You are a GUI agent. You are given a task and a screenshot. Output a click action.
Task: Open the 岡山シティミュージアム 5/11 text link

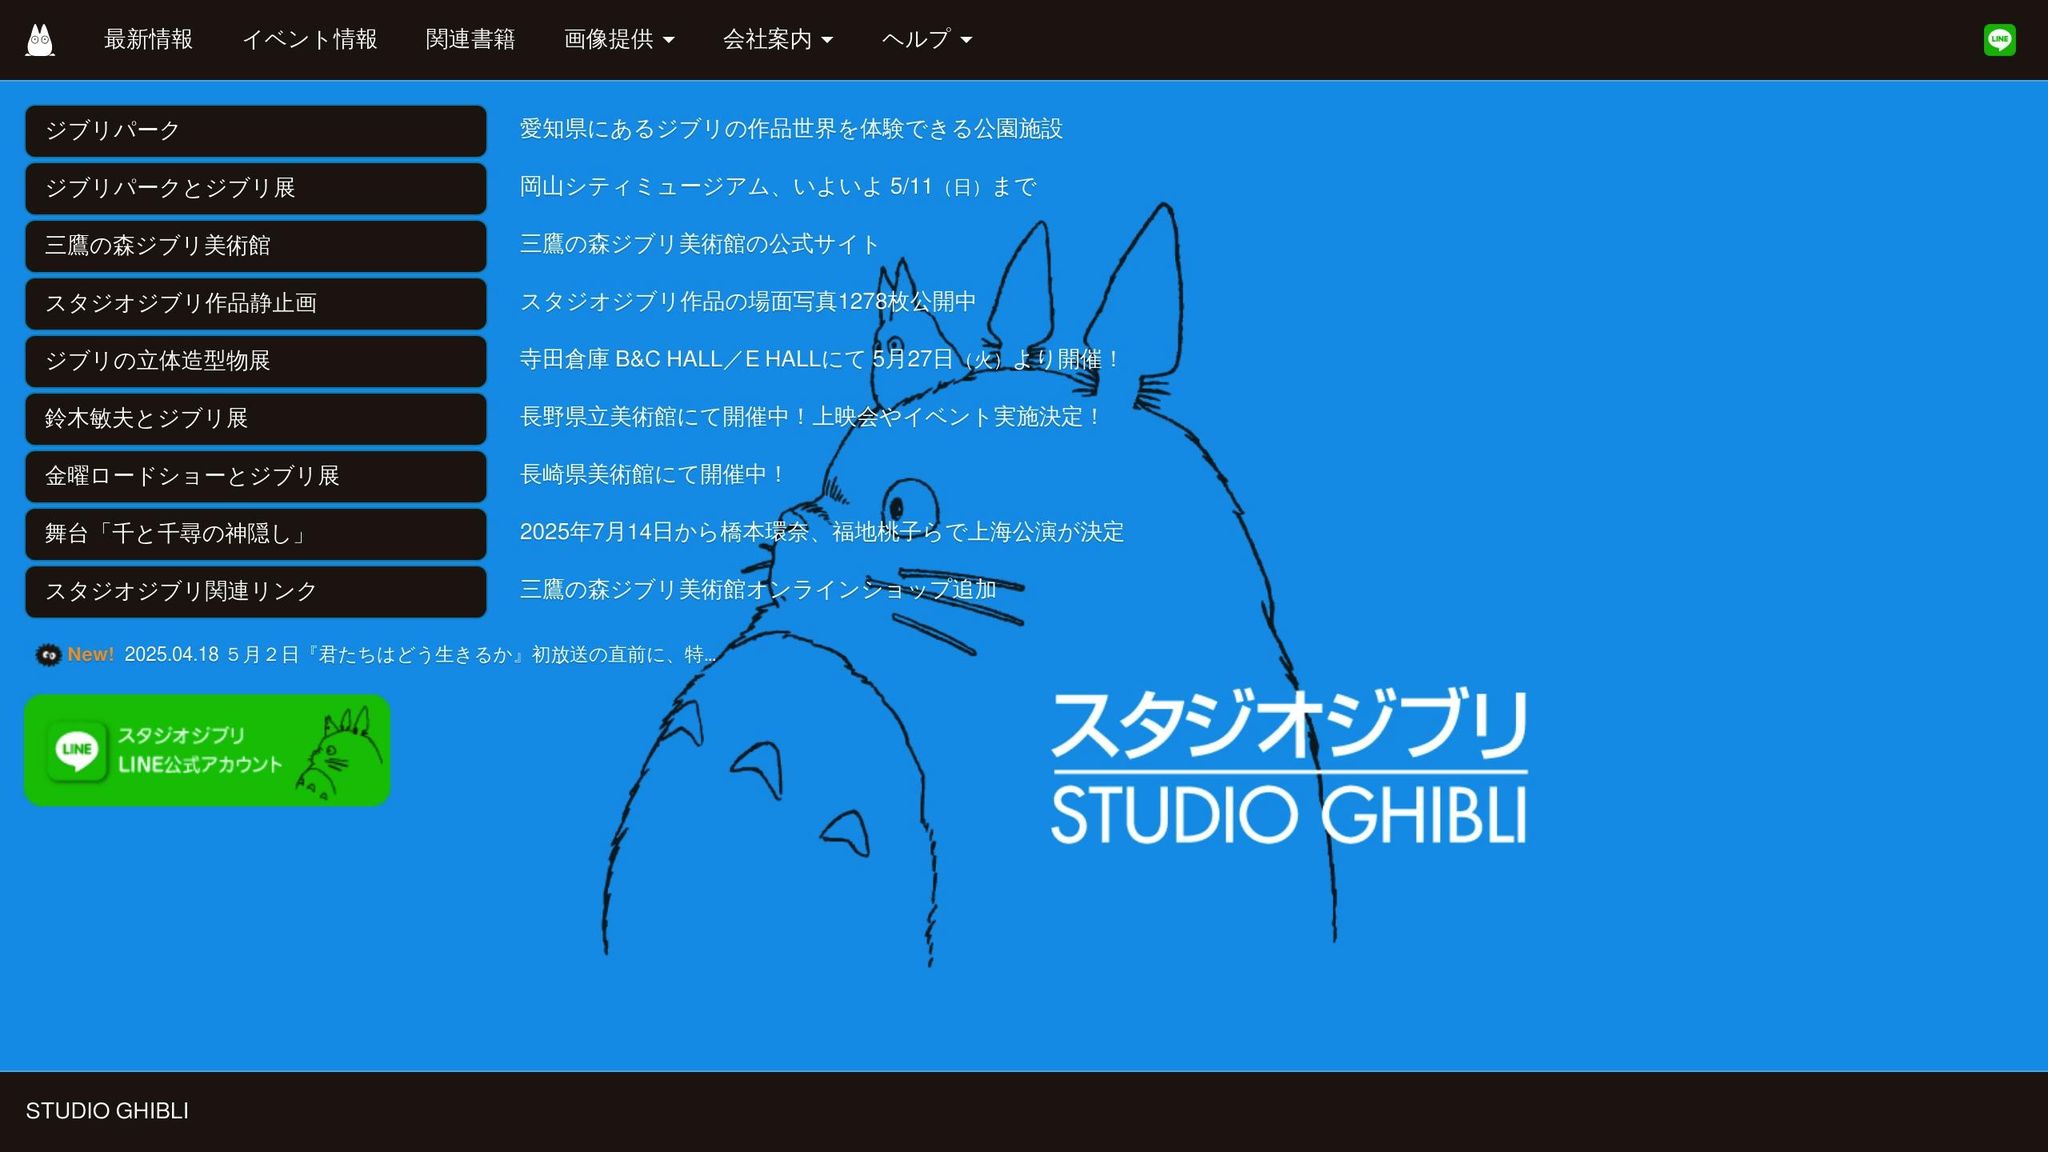(x=778, y=187)
